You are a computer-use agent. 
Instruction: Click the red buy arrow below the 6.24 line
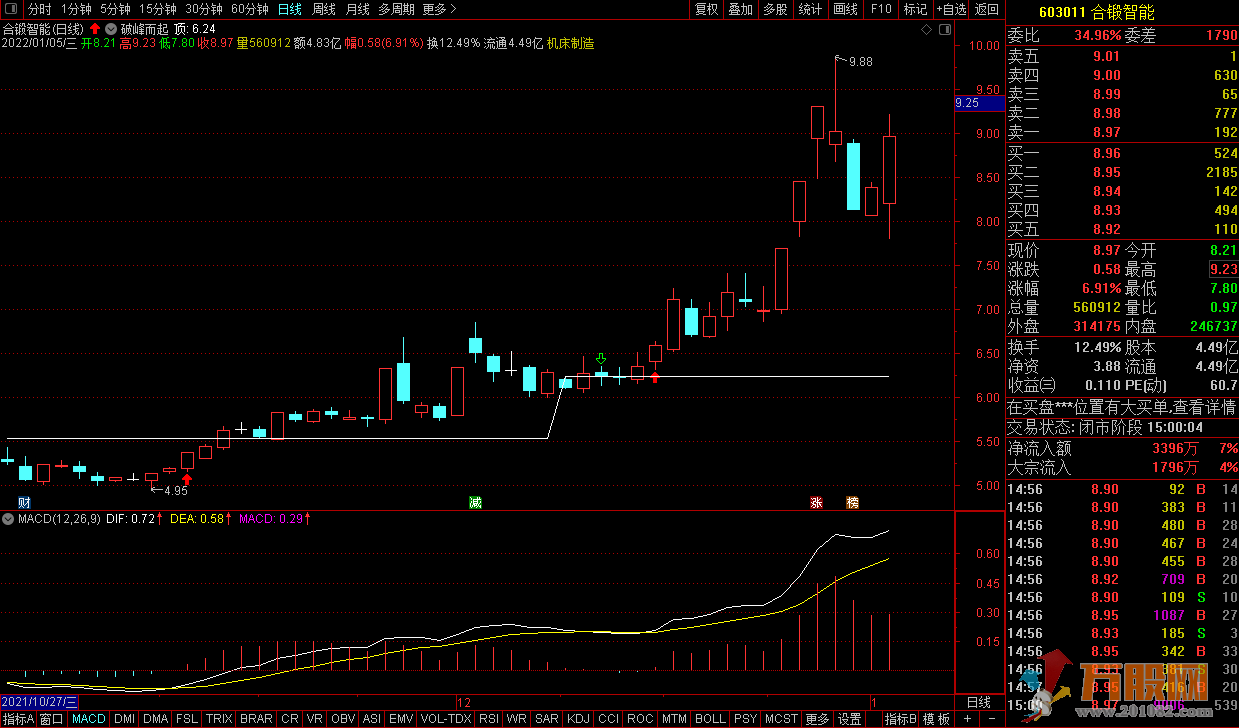coord(655,377)
